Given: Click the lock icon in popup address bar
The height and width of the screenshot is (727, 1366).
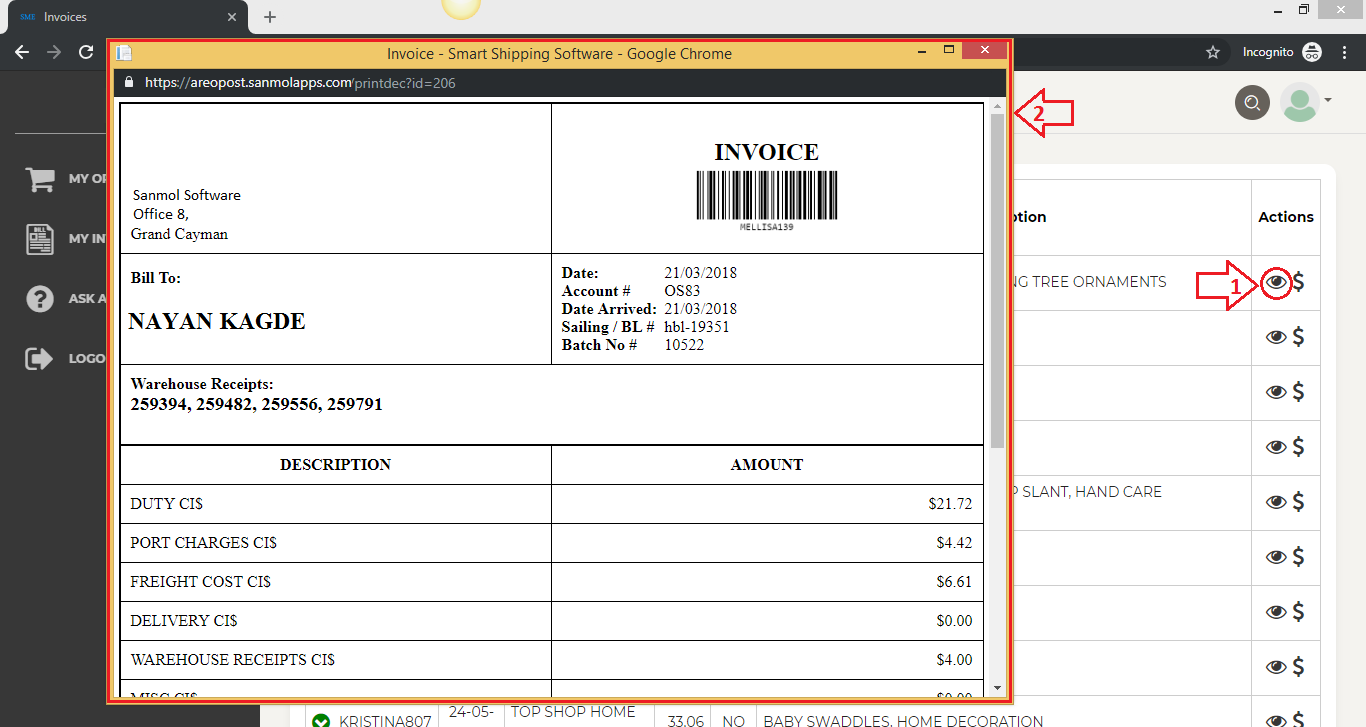Looking at the screenshot, I should tap(128, 83).
